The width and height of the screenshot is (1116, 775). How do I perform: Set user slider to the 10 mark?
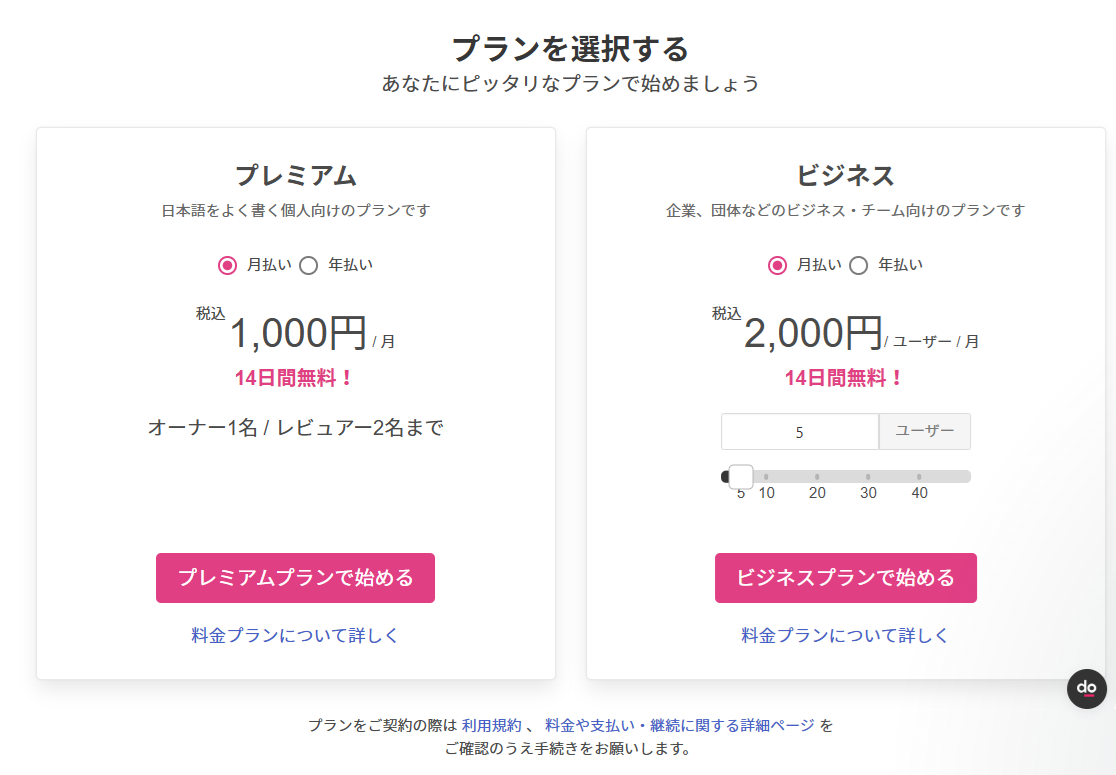tap(766, 477)
